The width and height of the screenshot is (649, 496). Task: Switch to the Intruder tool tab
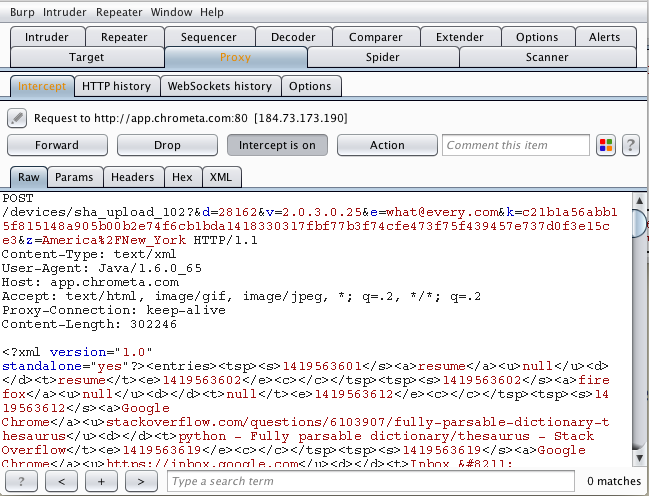point(47,37)
